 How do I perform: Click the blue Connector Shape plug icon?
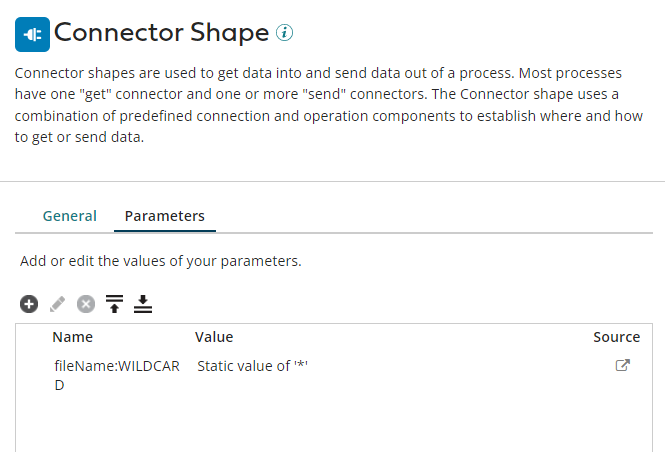point(32,34)
